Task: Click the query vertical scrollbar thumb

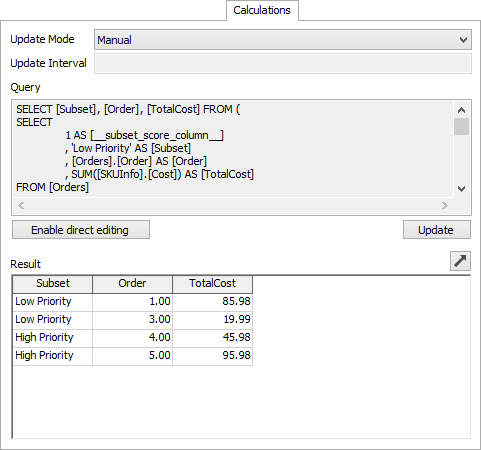Action: click(461, 126)
